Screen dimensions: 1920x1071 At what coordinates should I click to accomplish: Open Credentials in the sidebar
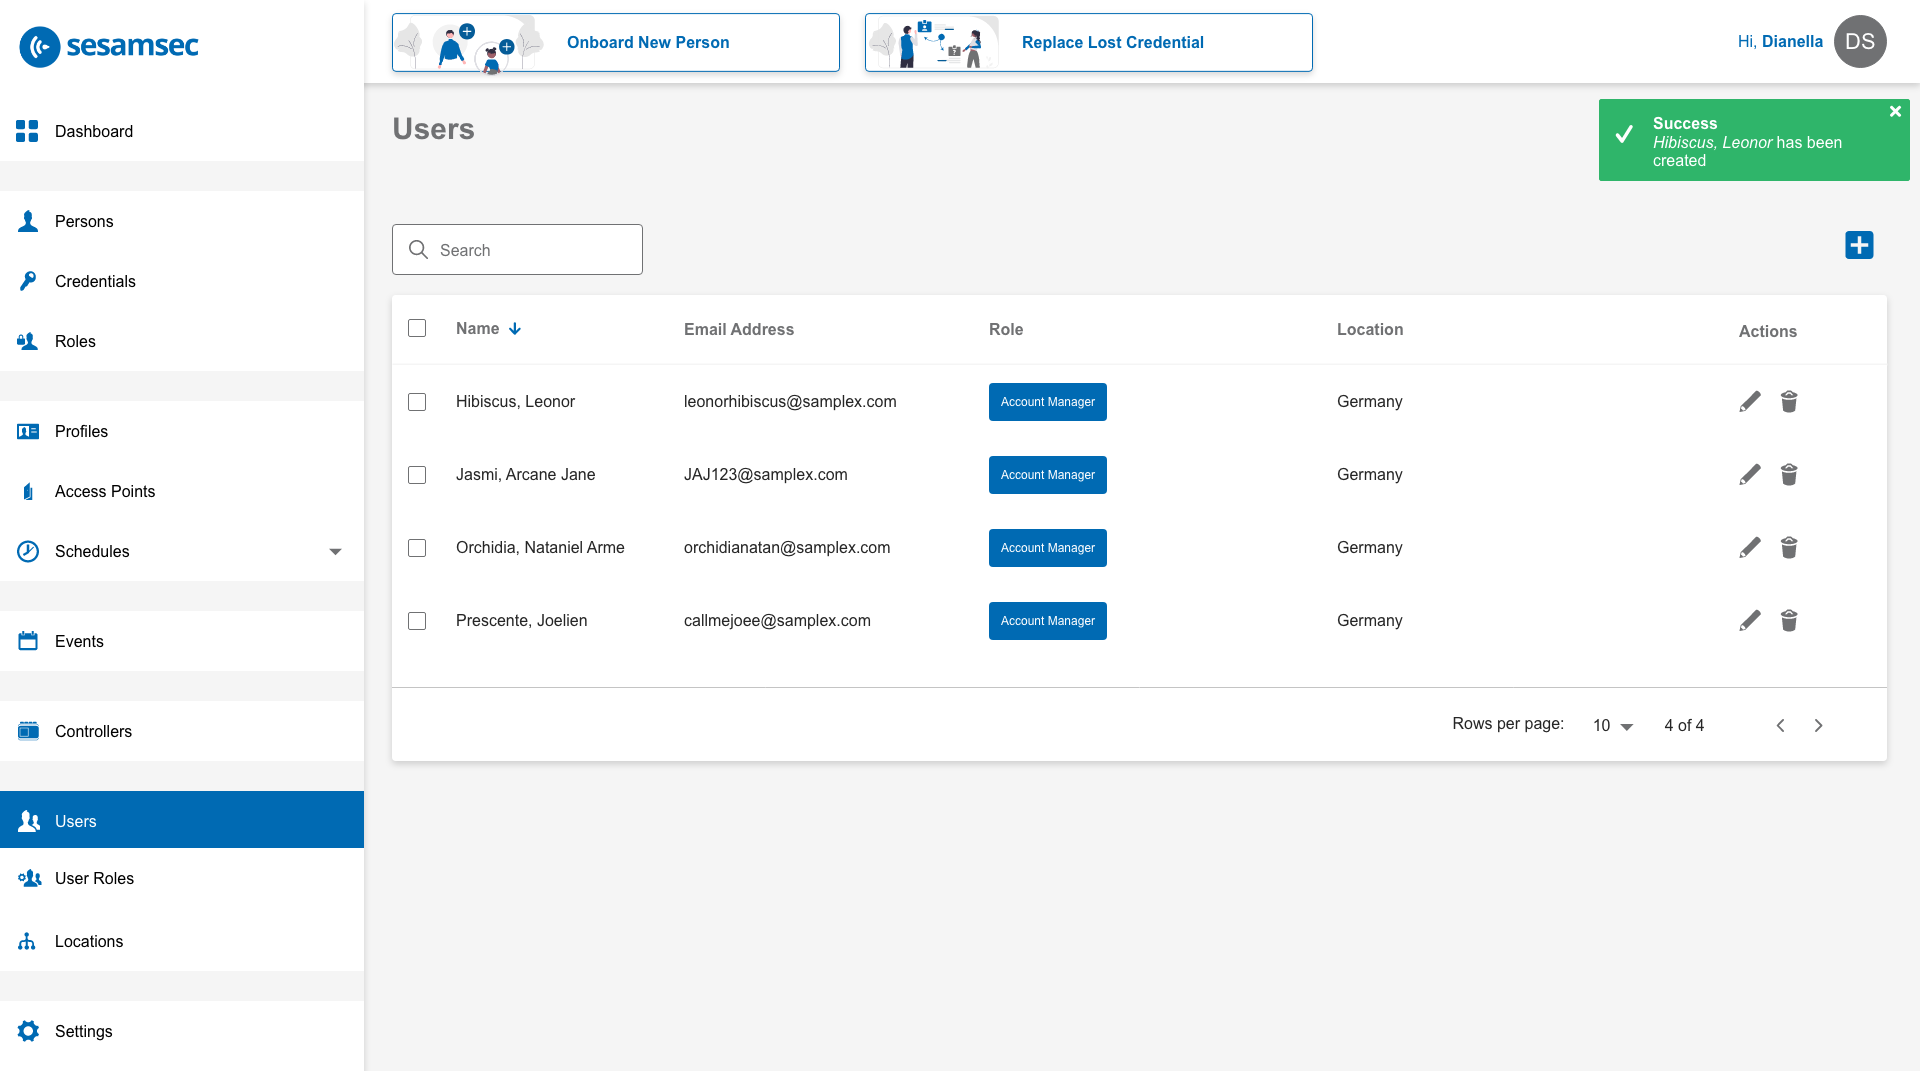tap(95, 282)
